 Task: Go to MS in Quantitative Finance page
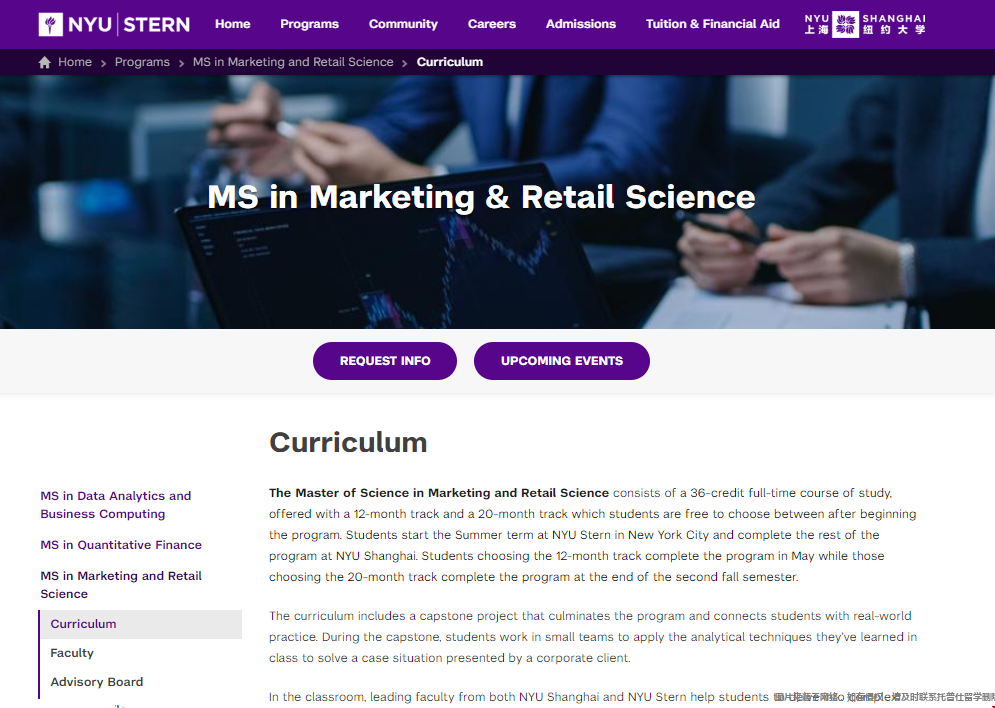tap(121, 545)
